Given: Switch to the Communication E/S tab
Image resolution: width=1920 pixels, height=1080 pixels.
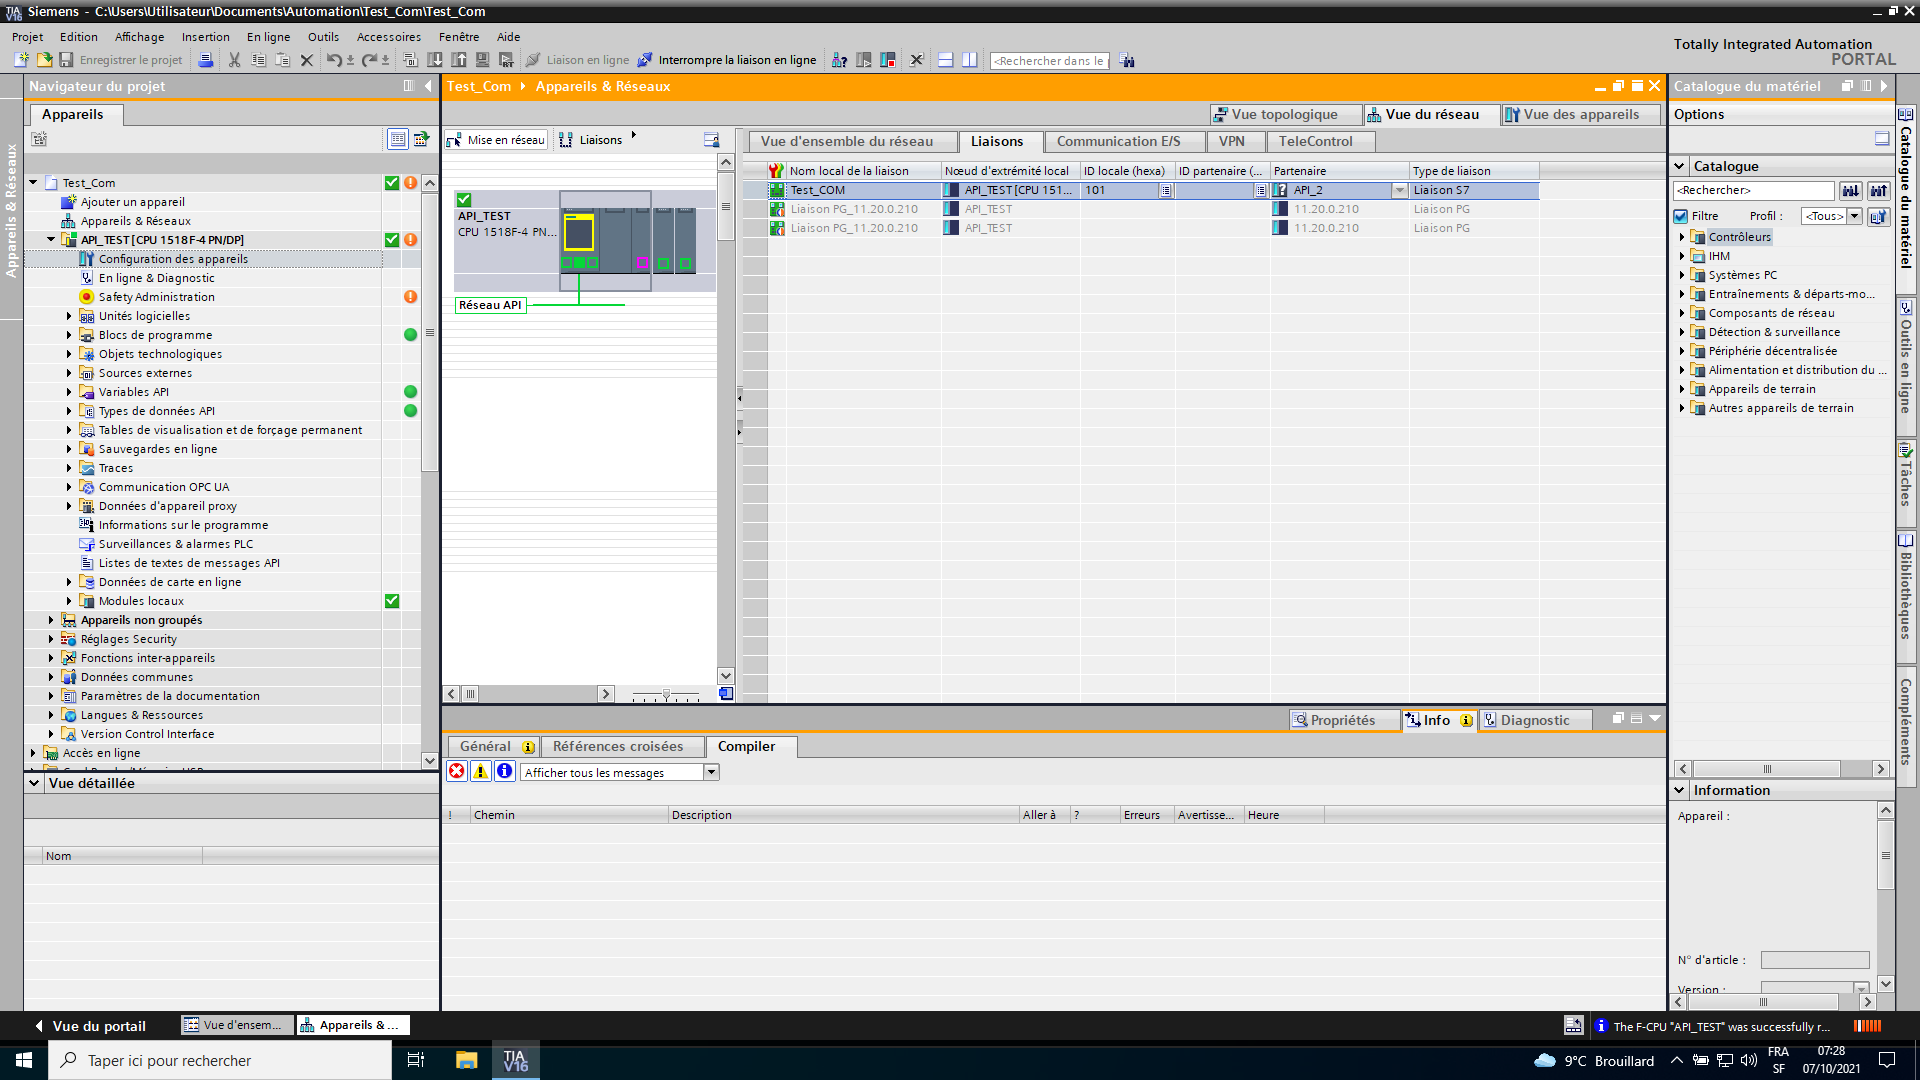Looking at the screenshot, I should [x=1118, y=142].
